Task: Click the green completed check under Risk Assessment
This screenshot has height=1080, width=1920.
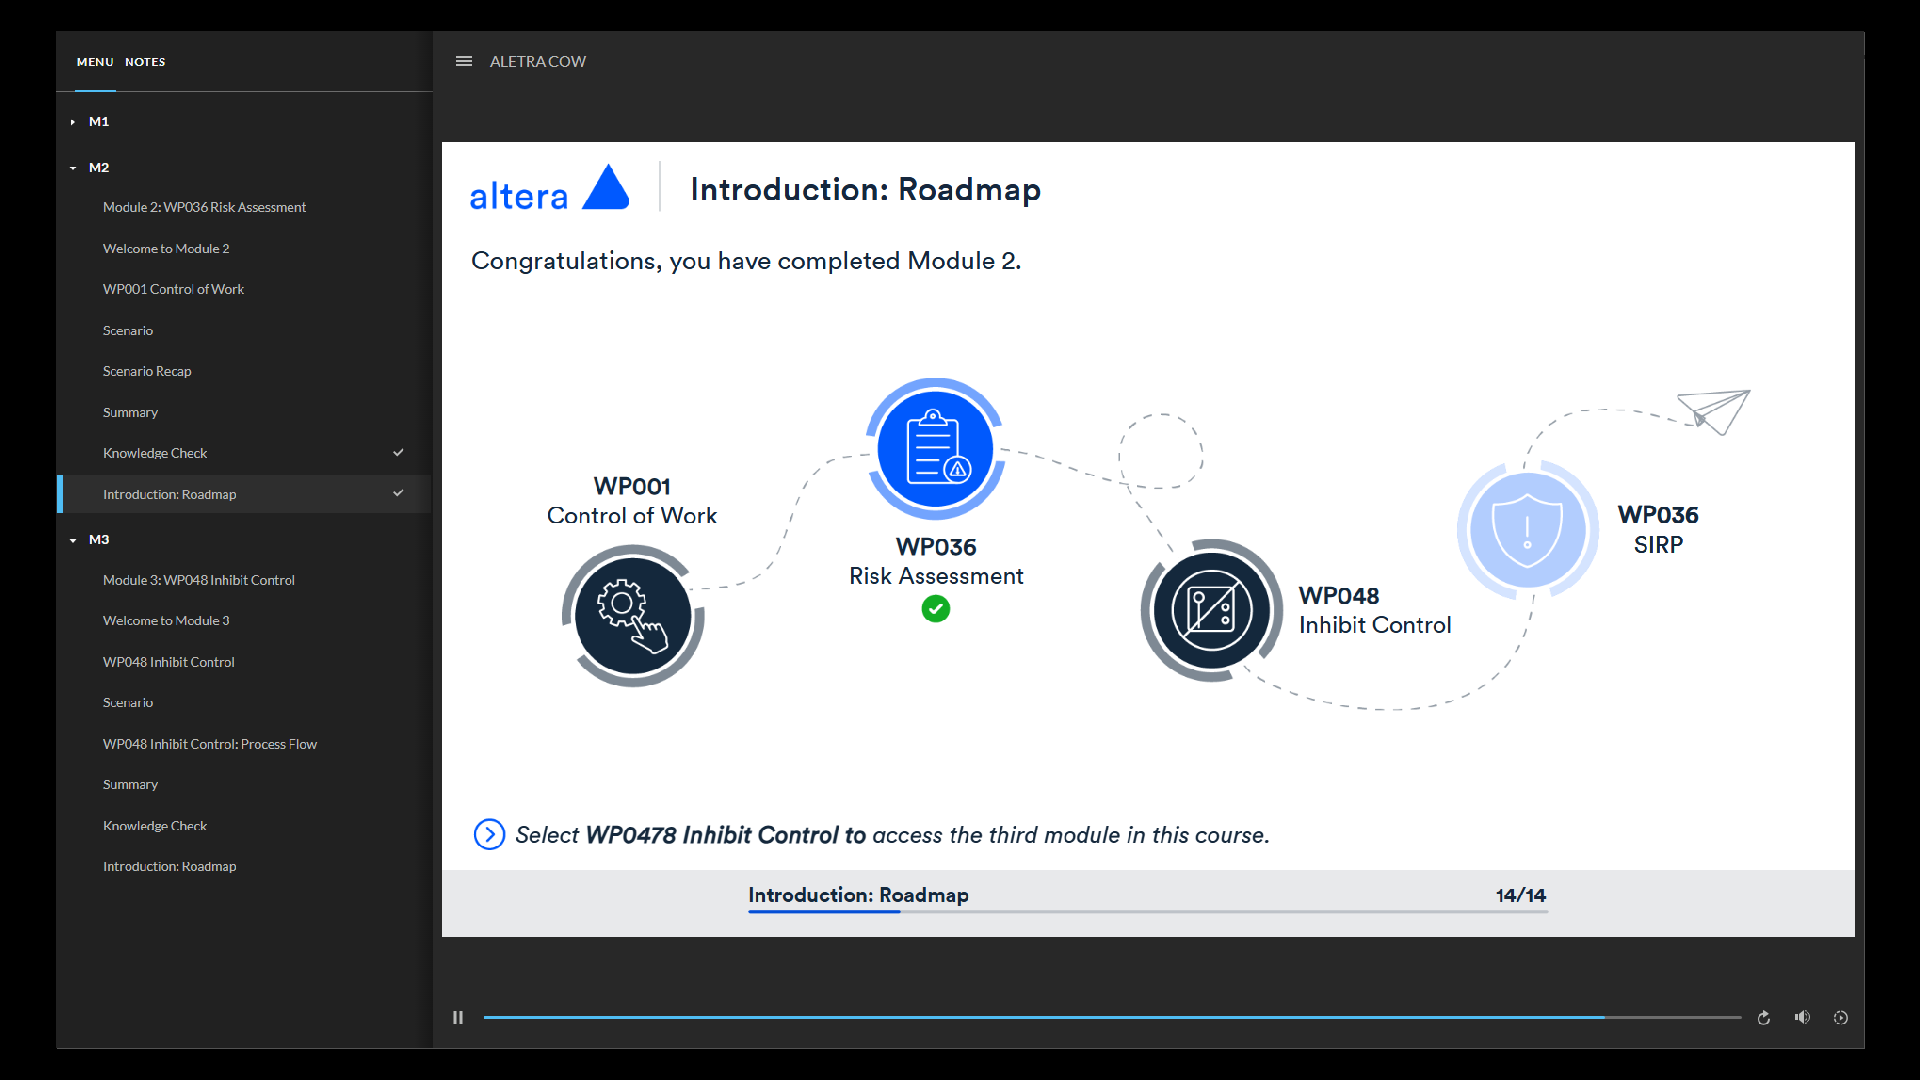Action: [935, 609]
